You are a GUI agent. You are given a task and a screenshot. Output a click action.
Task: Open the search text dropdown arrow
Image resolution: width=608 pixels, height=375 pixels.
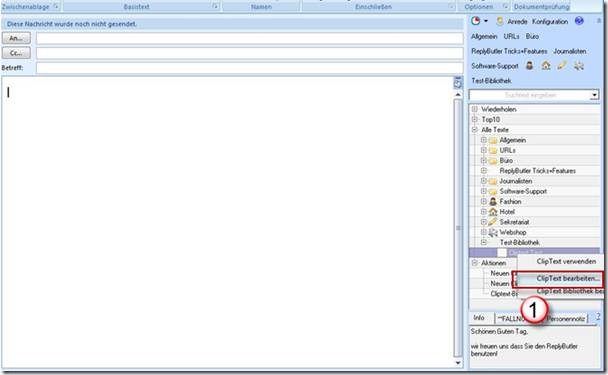[594, 95]
